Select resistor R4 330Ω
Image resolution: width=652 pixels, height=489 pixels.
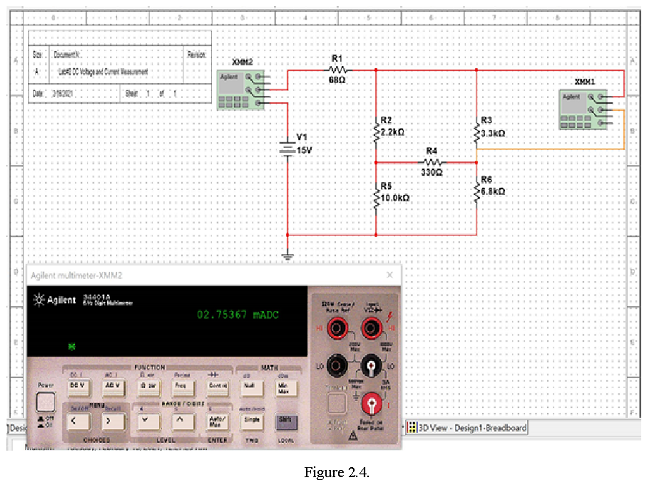pyautogui.click(x=432, y=162)
